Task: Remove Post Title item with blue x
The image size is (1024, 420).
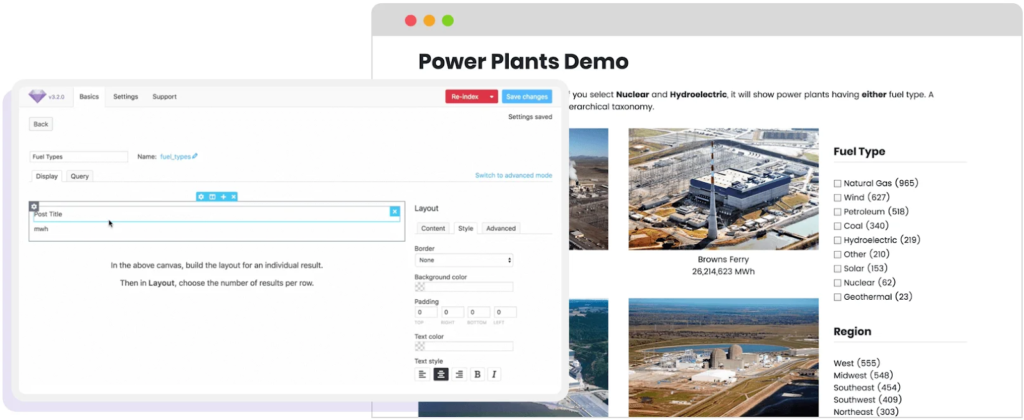Action: 394,212
